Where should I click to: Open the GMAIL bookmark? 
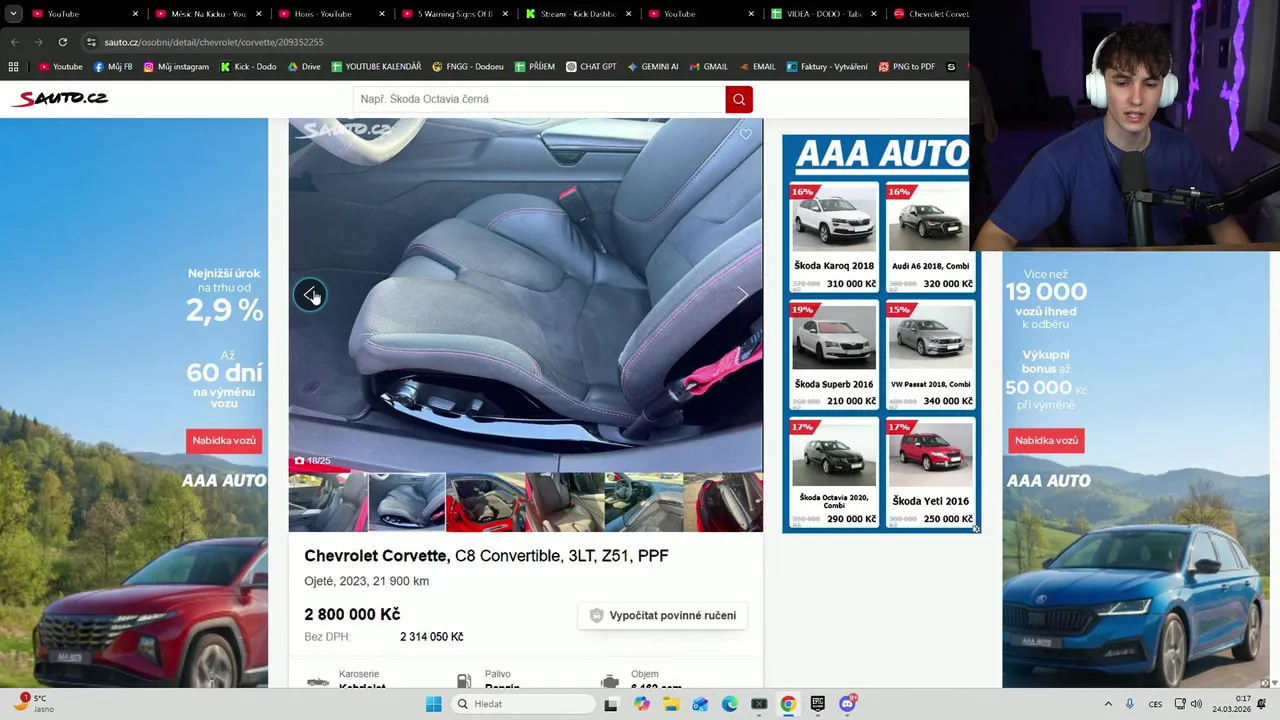[x=709, y=67]
